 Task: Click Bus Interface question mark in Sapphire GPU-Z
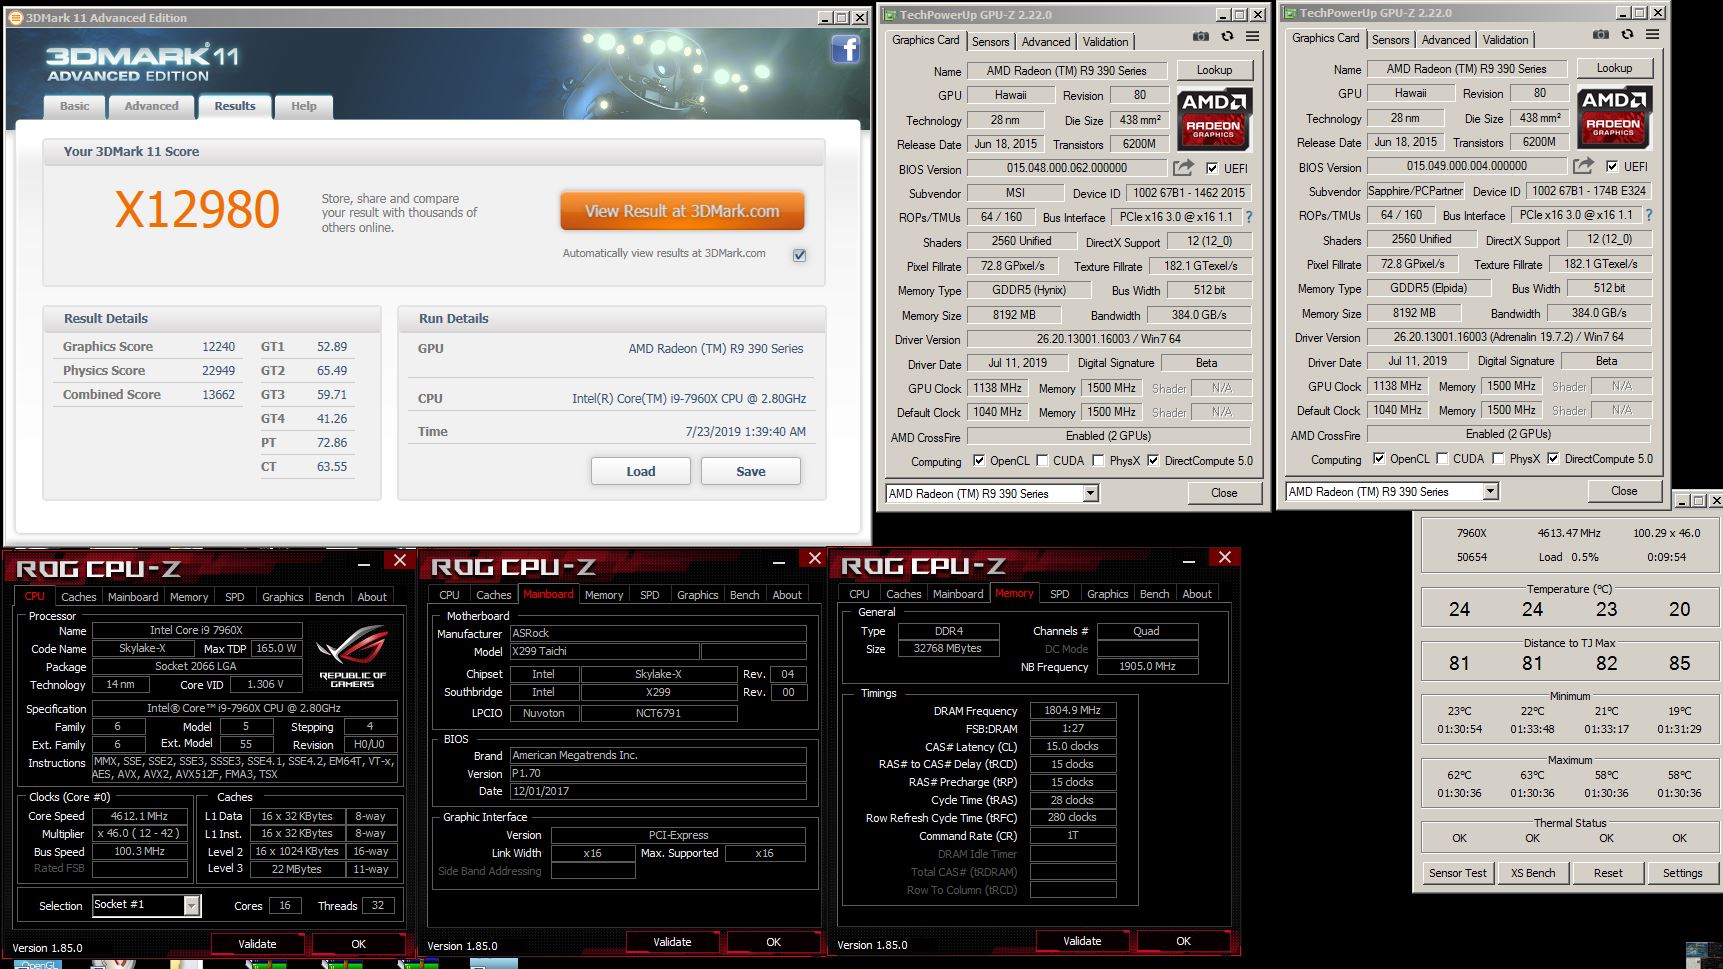(1648, 215)
